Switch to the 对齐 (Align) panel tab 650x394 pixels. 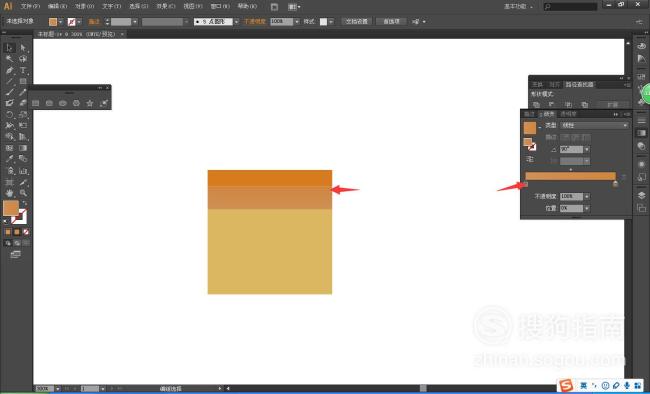tap(554, 85)
